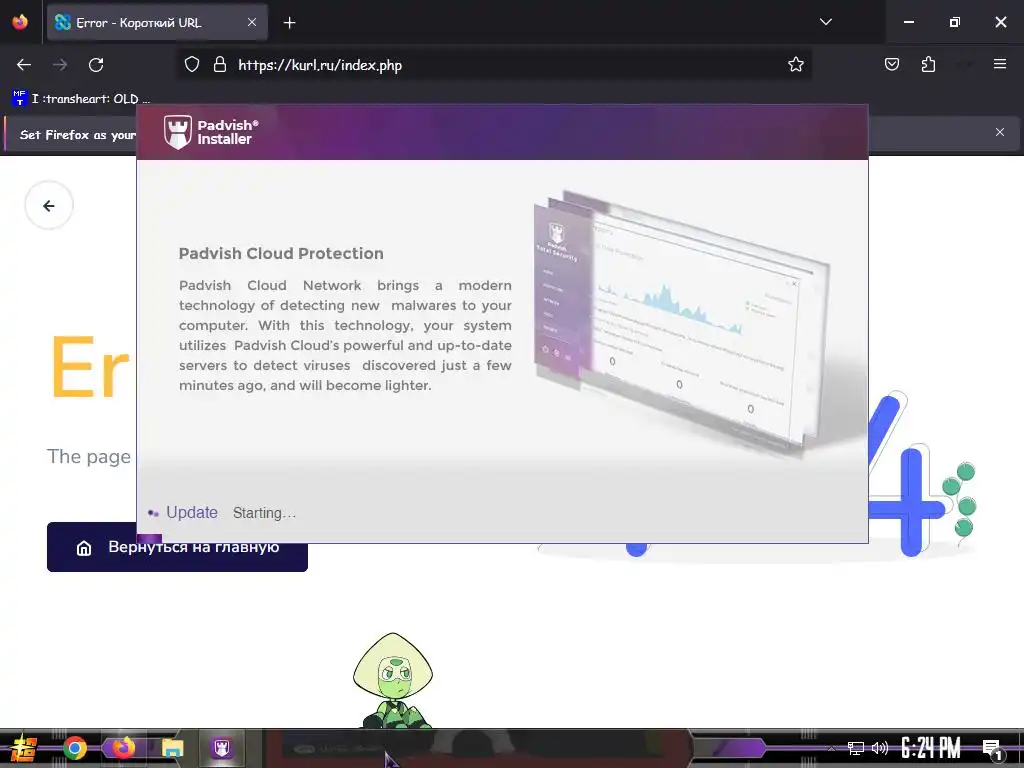This screenshot has width=1024, height=768.
Task: Click the Padvish dashboard preview image
Action: 682,323
